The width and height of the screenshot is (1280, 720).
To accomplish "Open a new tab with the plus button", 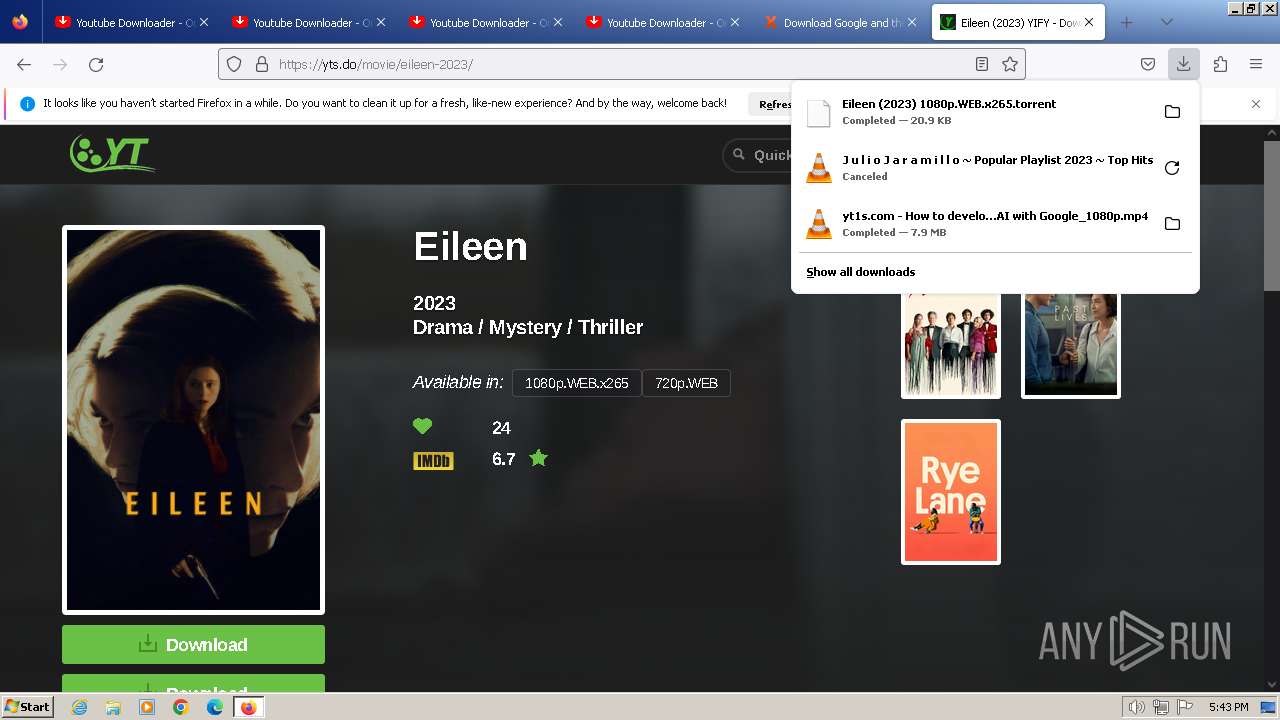I will 1126,22.
